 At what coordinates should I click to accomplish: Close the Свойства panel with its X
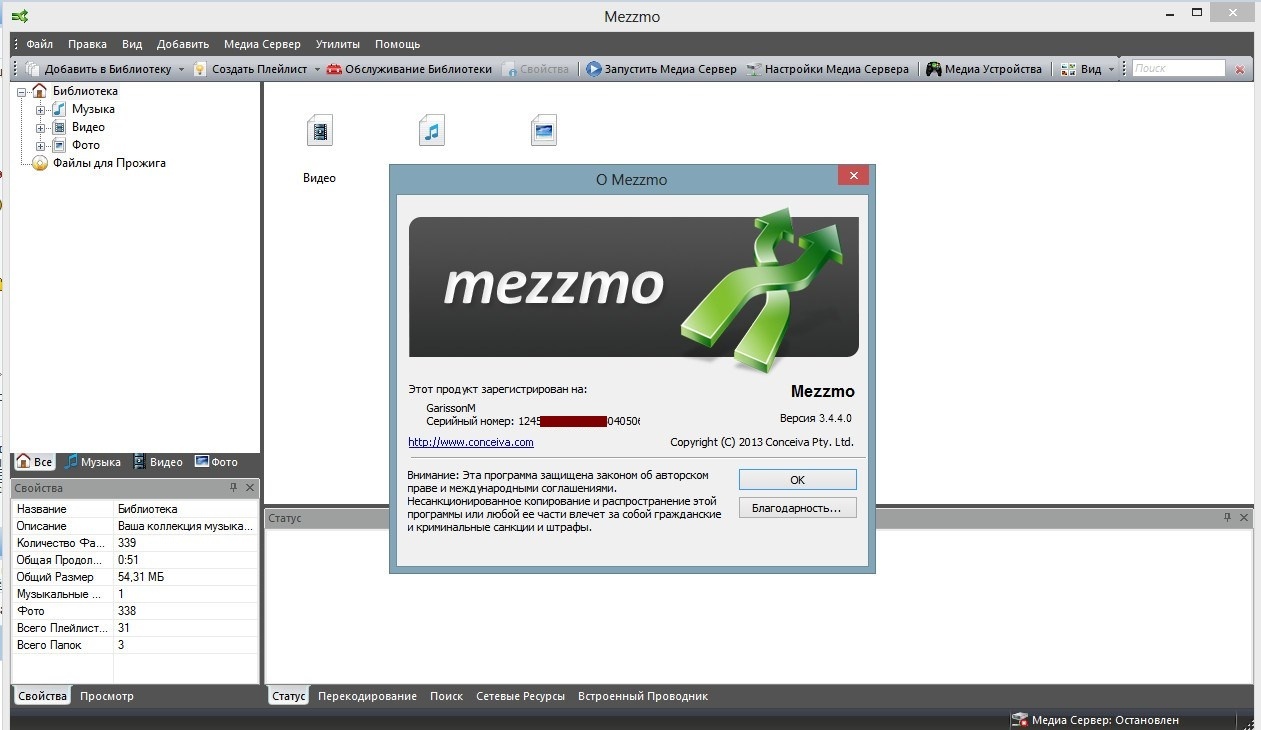point(250,488)
